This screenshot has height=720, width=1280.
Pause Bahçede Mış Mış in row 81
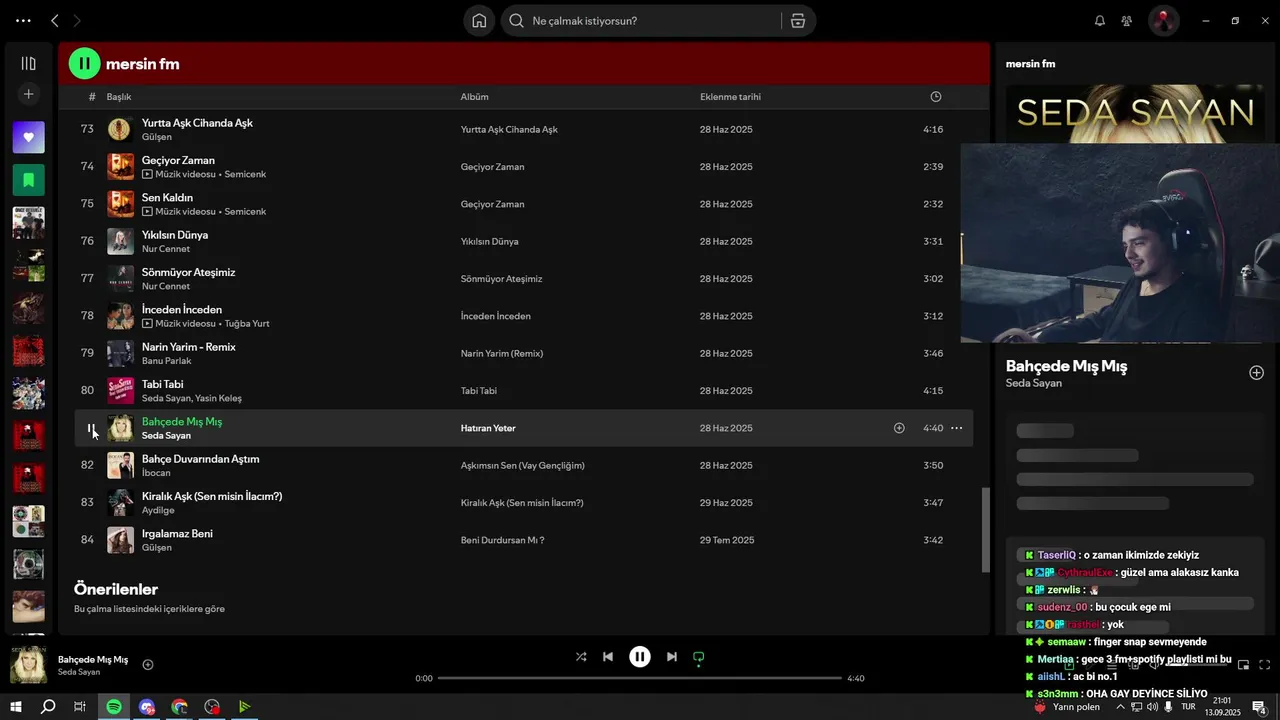[x=90, y=428]
